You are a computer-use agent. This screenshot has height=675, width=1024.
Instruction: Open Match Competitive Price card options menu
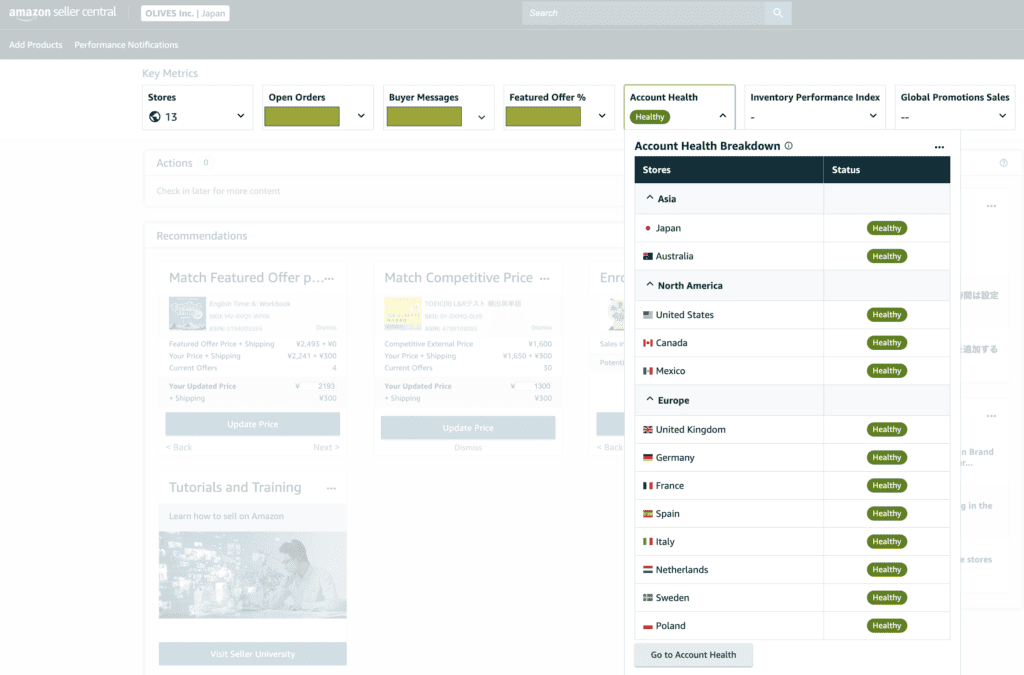pyautogui.click(x=545, y=279)
